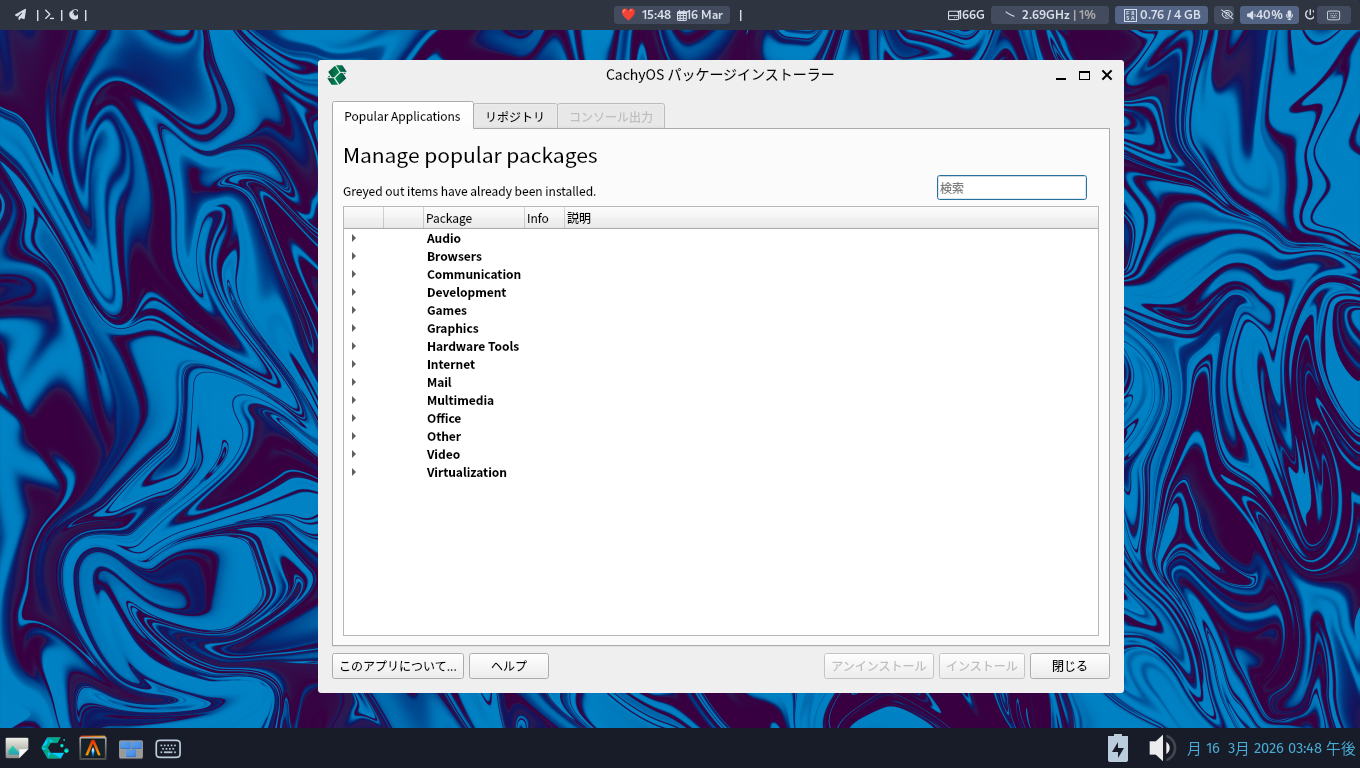This screenshot has width=1360, height=768.
Task: Click the 15:48 time in top panel
Action: tap(656, 15)
